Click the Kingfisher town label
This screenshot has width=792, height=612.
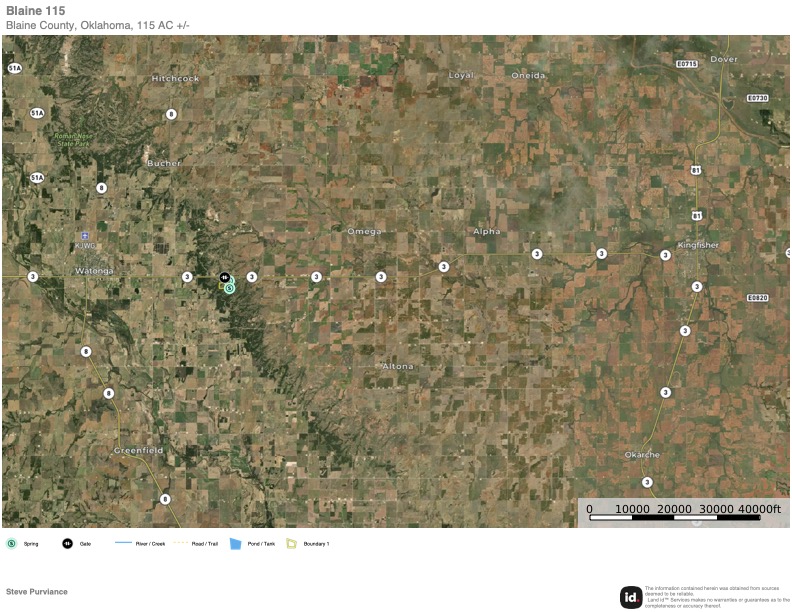[697, 245]
